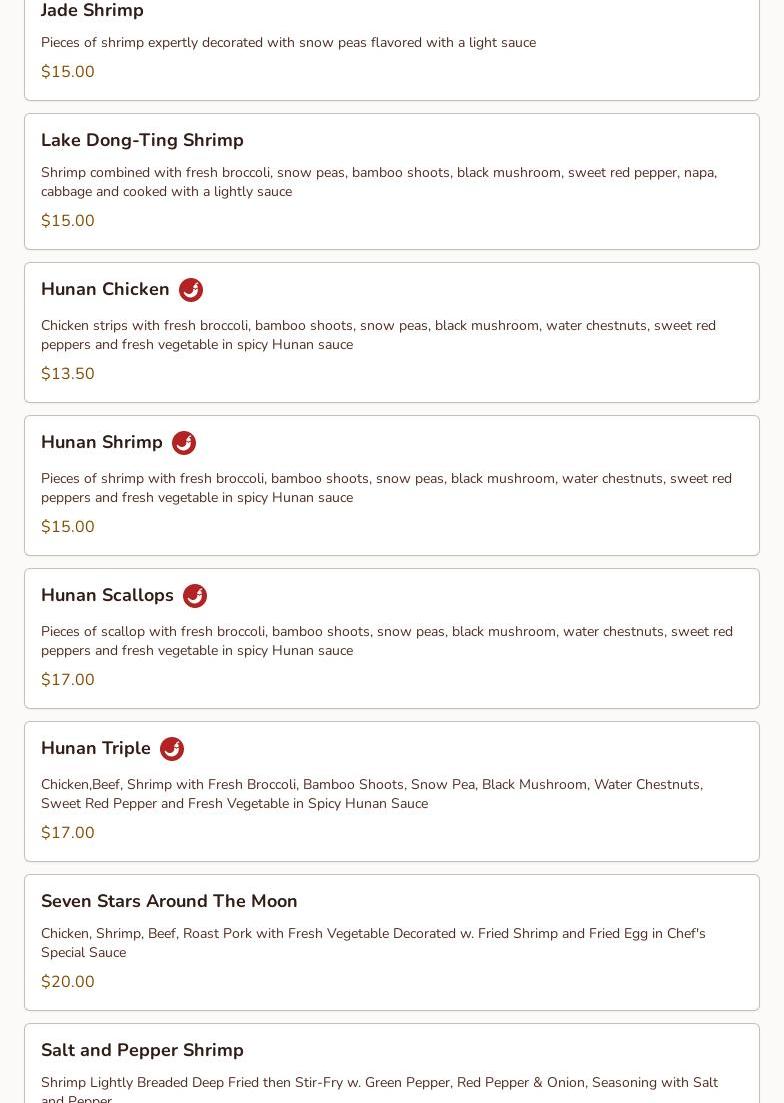Click the spicy chili icon beside Hunan Triple
This screenshot has height=1103, width=784.
pyautogui.click(x=172, y=748)
